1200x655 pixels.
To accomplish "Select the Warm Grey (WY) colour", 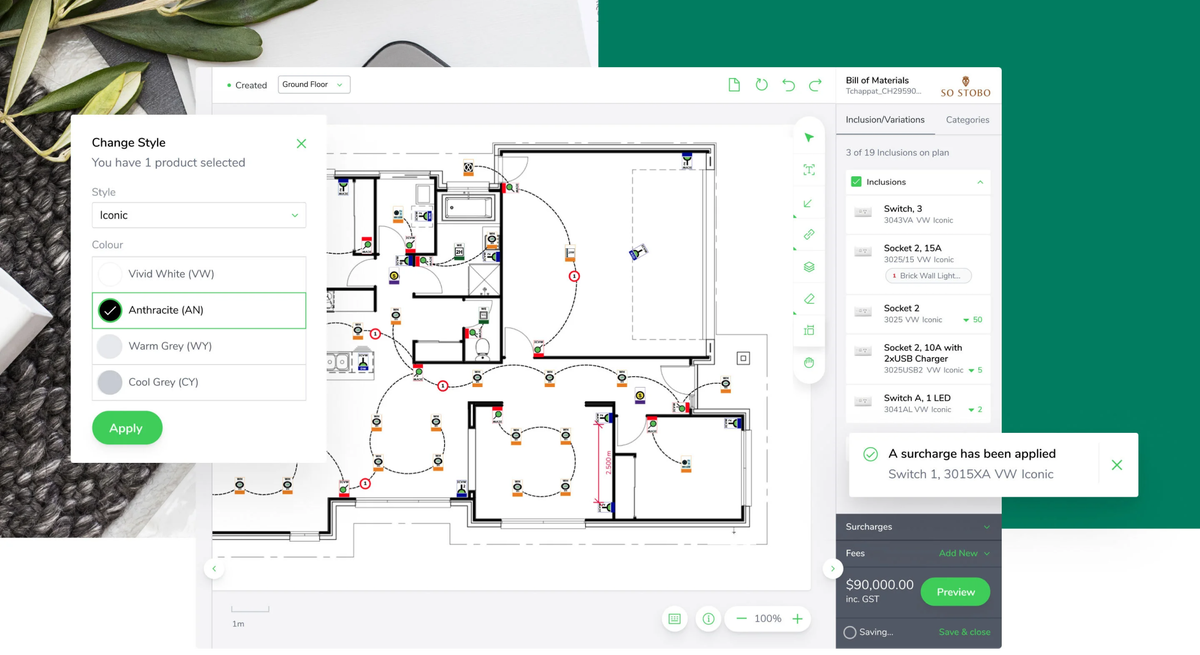I will pyautogui.click(x=199, y=346).
